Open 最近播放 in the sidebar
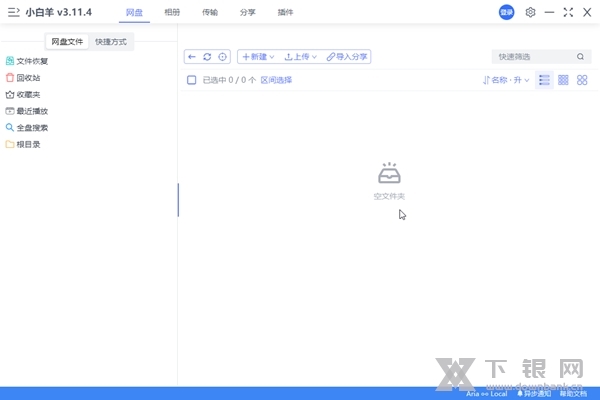Viewport: 600px width, 400px height. click(27, 111)
